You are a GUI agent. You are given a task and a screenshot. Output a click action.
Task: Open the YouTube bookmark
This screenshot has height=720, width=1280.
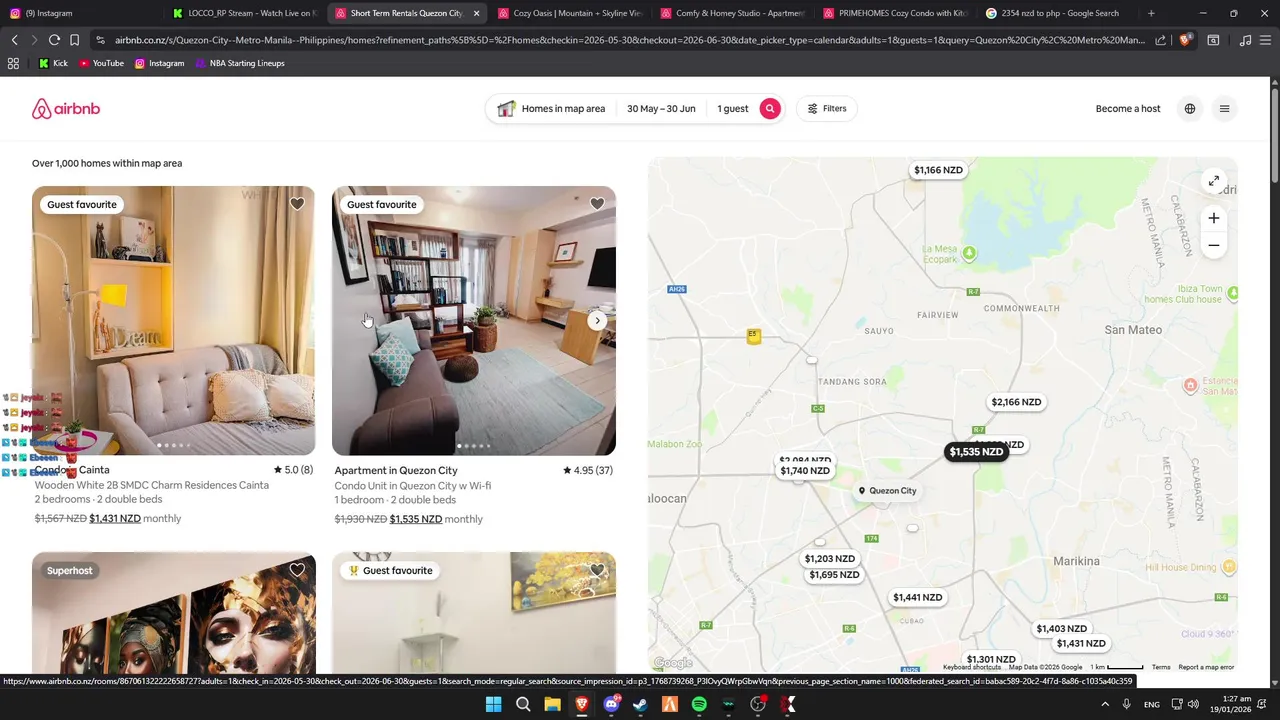coord(101,63)
